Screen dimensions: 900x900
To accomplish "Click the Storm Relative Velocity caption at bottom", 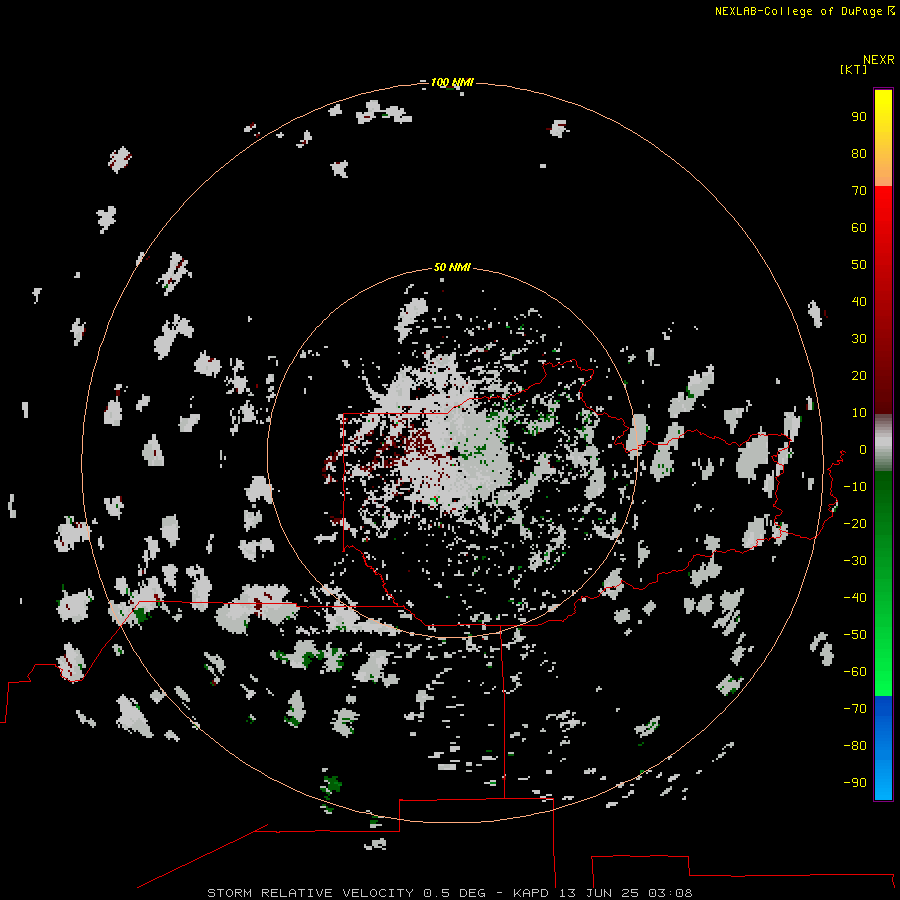I will (449, 893).
